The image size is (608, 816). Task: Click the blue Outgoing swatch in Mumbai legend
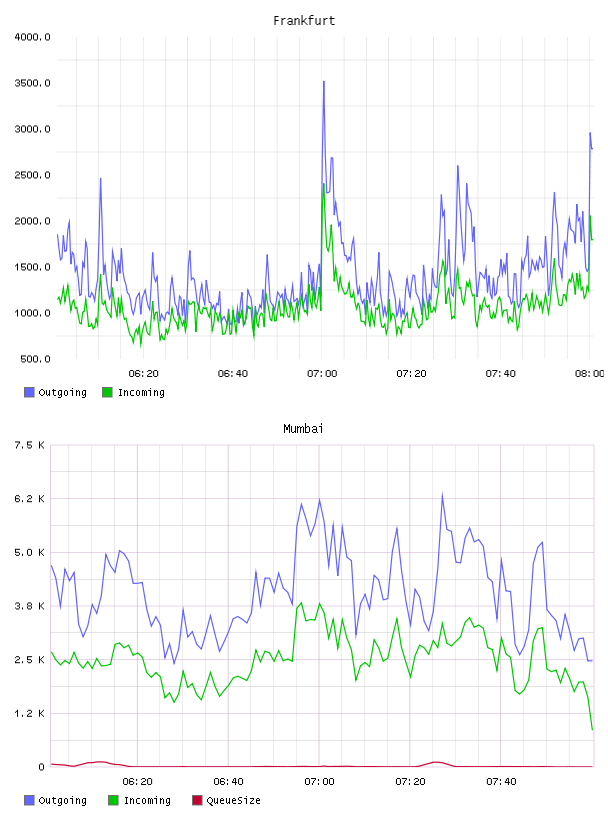(x=29, y=800)
